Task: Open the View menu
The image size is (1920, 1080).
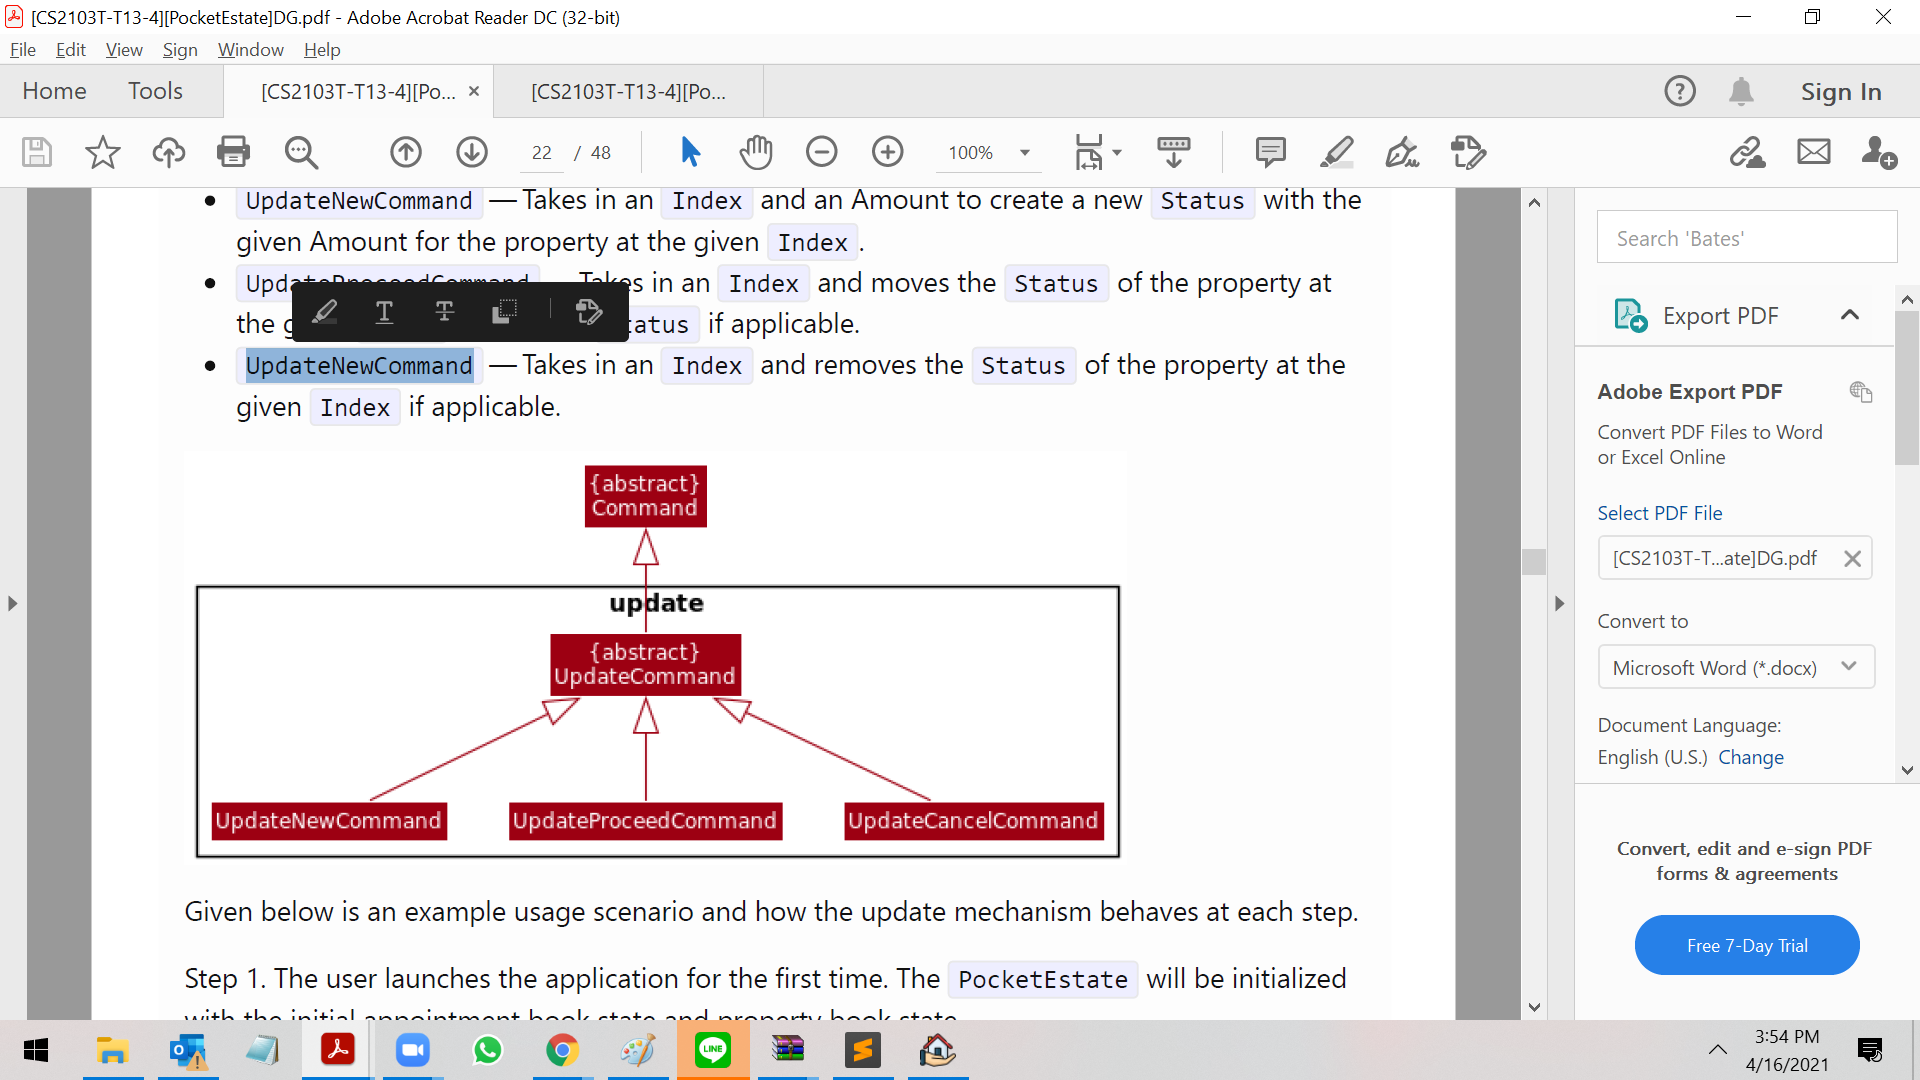Action: (x=124, y=50)
